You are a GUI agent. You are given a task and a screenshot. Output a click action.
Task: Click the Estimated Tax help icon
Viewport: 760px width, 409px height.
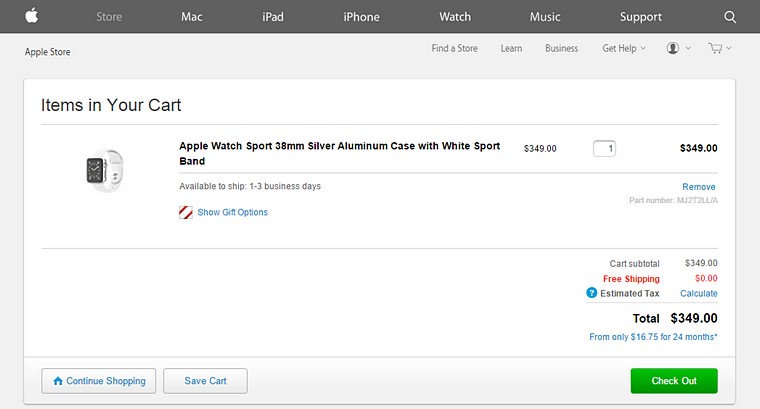(x=592, y=293)
